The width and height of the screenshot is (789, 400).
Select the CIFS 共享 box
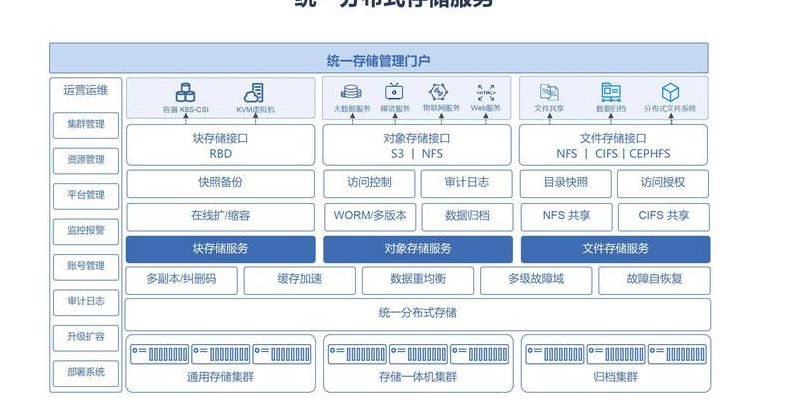664,217
